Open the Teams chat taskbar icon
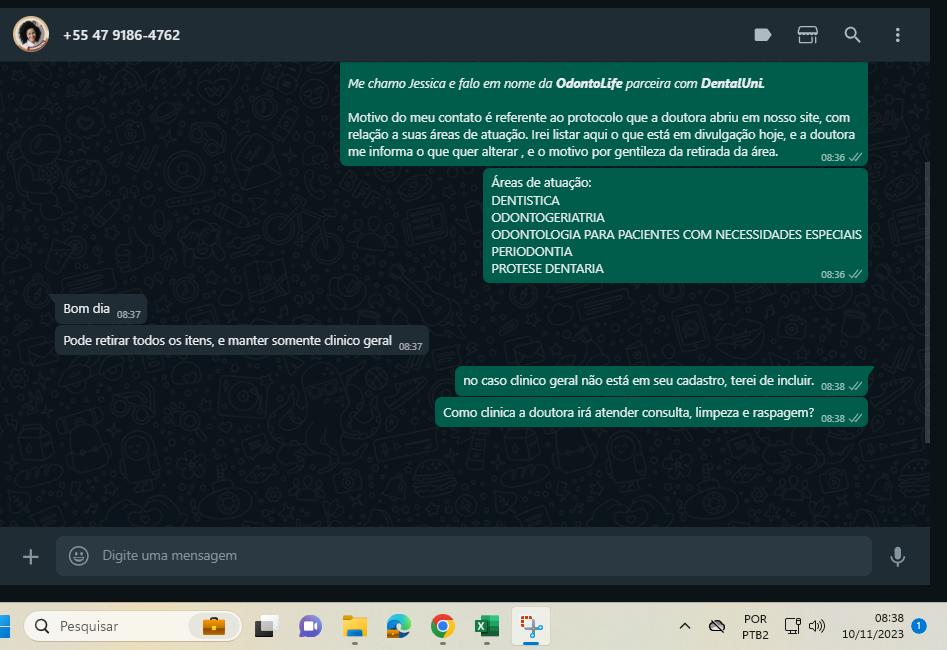 310,626
